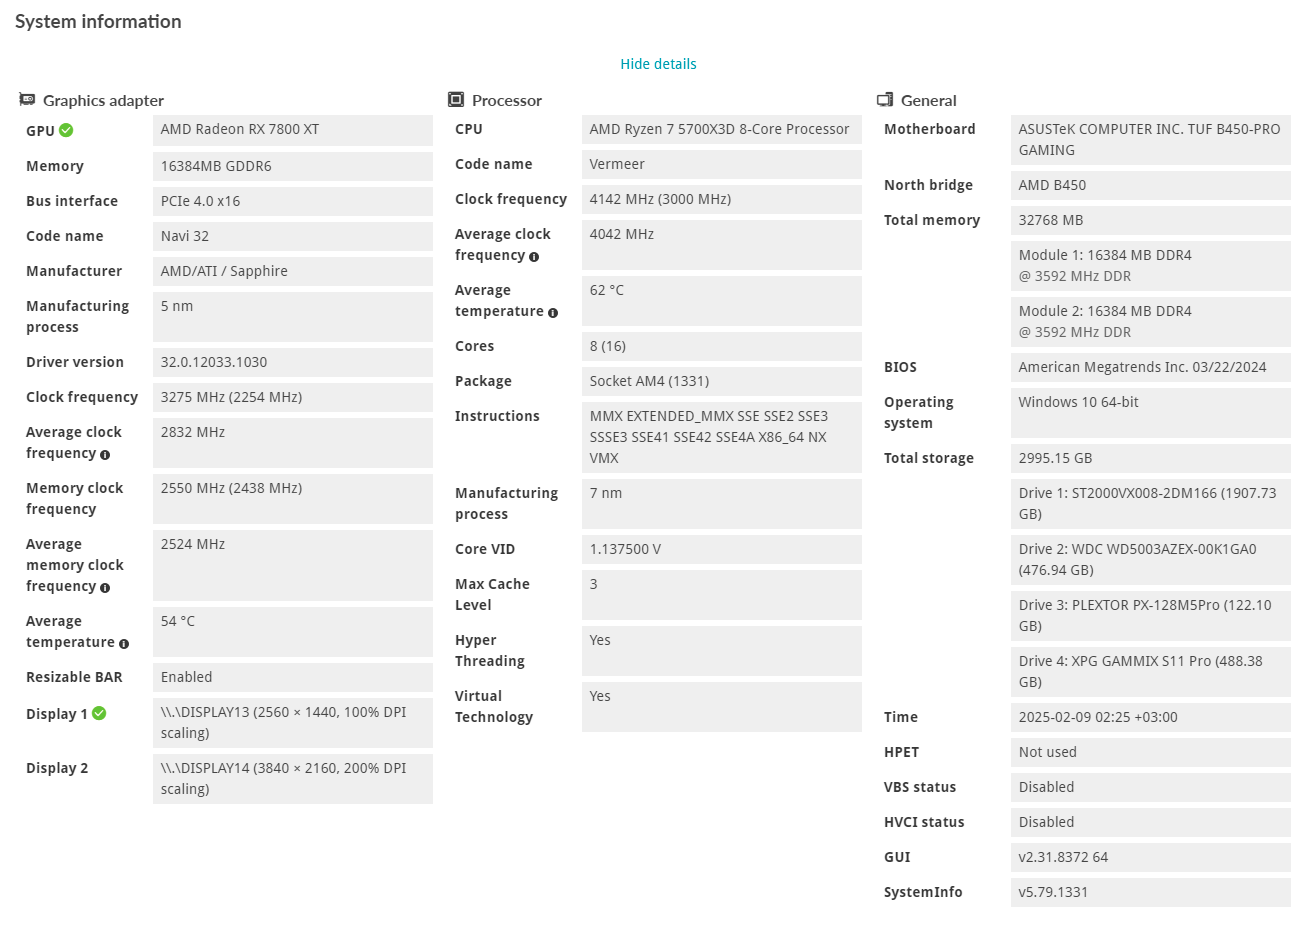Select the ASUSTeK TUF B450-PRO GAMING motherboard value
The height and width of the screenshot is (925, 1300).
pos(1151,140)
